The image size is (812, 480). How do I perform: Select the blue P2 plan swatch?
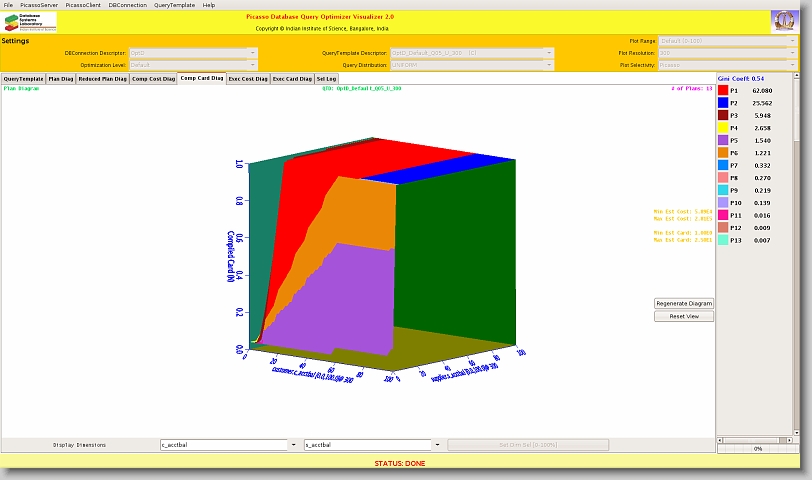click(x=723, y=103)
